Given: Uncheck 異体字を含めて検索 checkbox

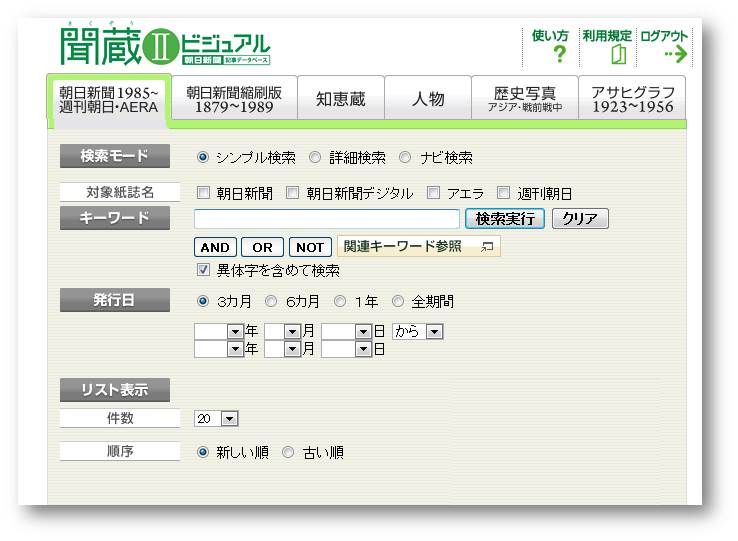Looking at the screenshot, I should [203, 270].
